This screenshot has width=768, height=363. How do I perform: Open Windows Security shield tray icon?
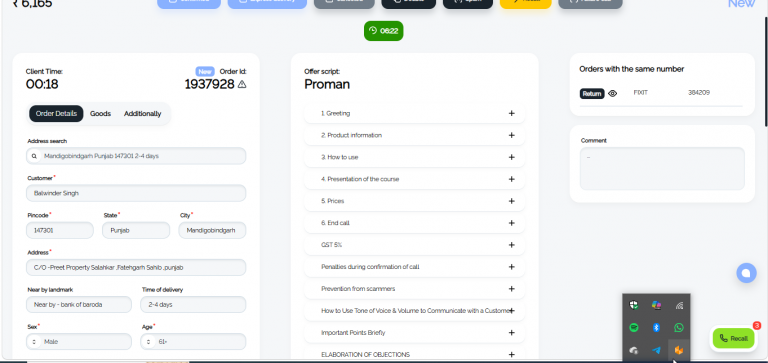coord(634,306)
